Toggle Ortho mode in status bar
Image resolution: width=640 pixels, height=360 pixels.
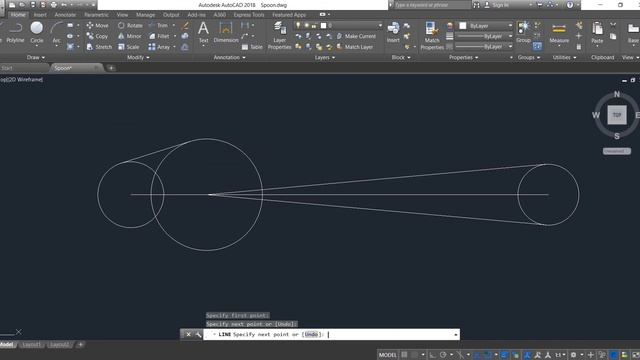[432, 355]
